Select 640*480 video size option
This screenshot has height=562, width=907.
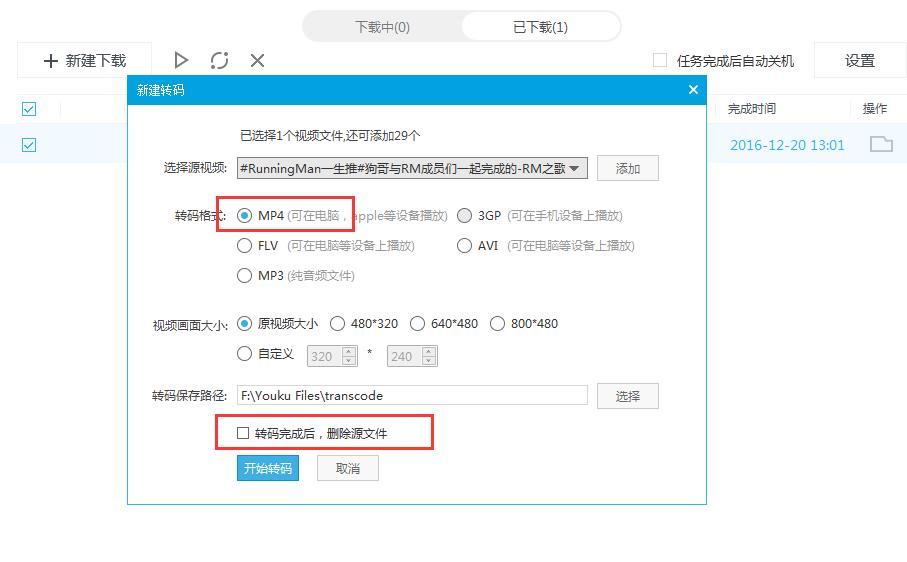(417, 323)
